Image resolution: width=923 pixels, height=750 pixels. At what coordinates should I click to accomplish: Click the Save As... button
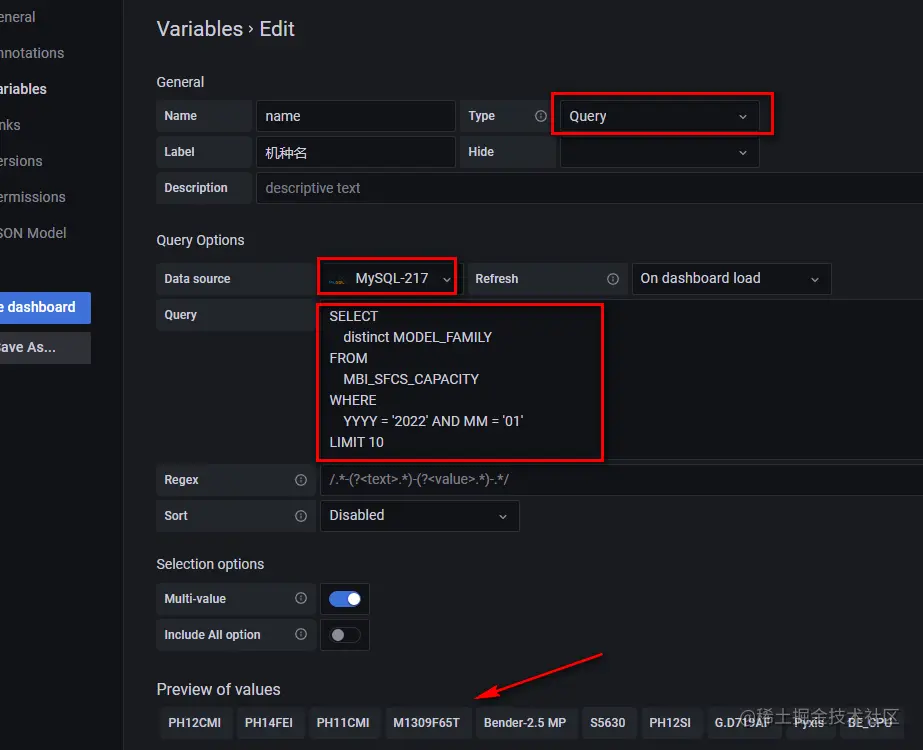click(45, 347)
